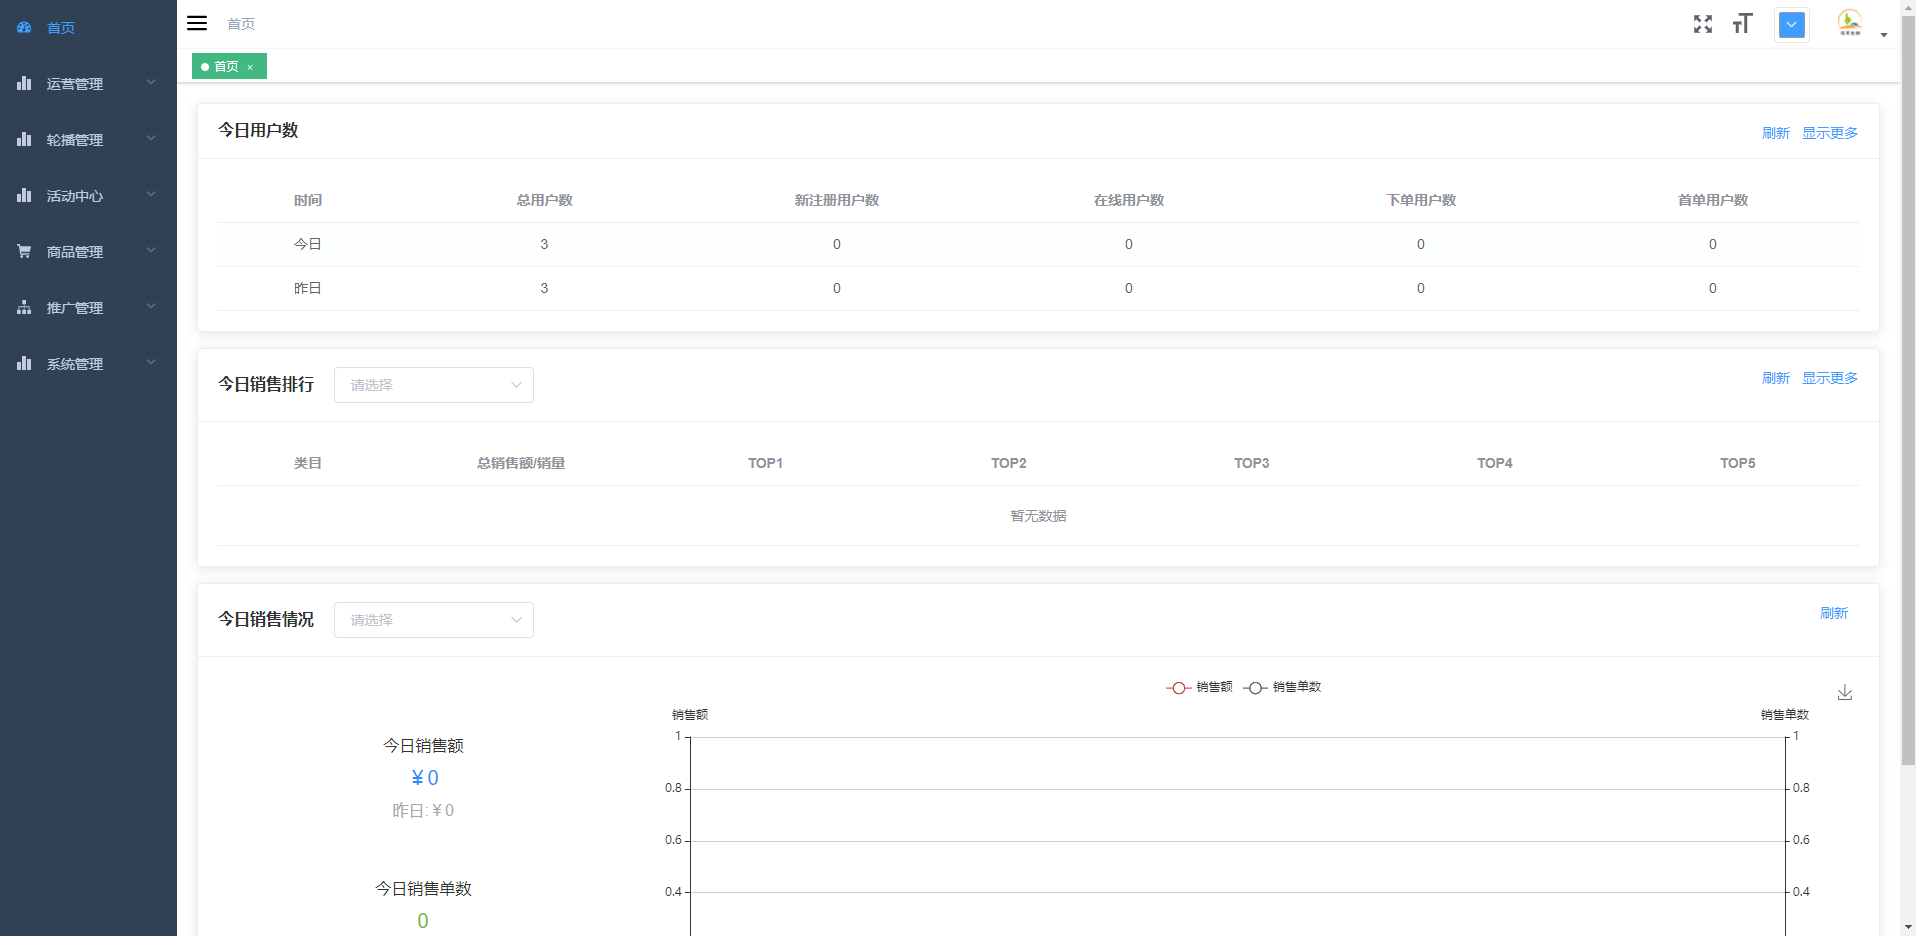Viewport: 1916px width, 936px height.
Task: Click 显示更多 in 今日销售排行 panel
Action: point(1829,378)
